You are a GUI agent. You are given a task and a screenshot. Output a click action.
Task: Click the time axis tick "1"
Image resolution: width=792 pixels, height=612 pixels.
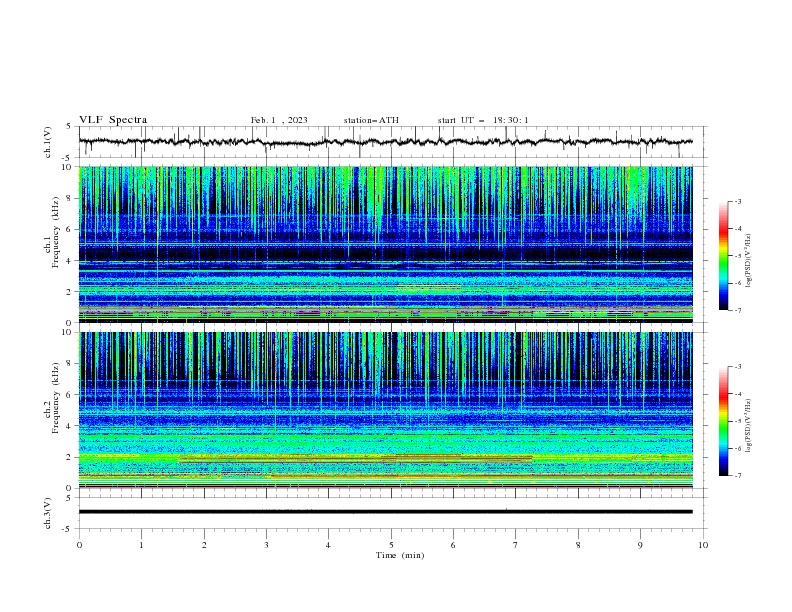click(141, 545)
